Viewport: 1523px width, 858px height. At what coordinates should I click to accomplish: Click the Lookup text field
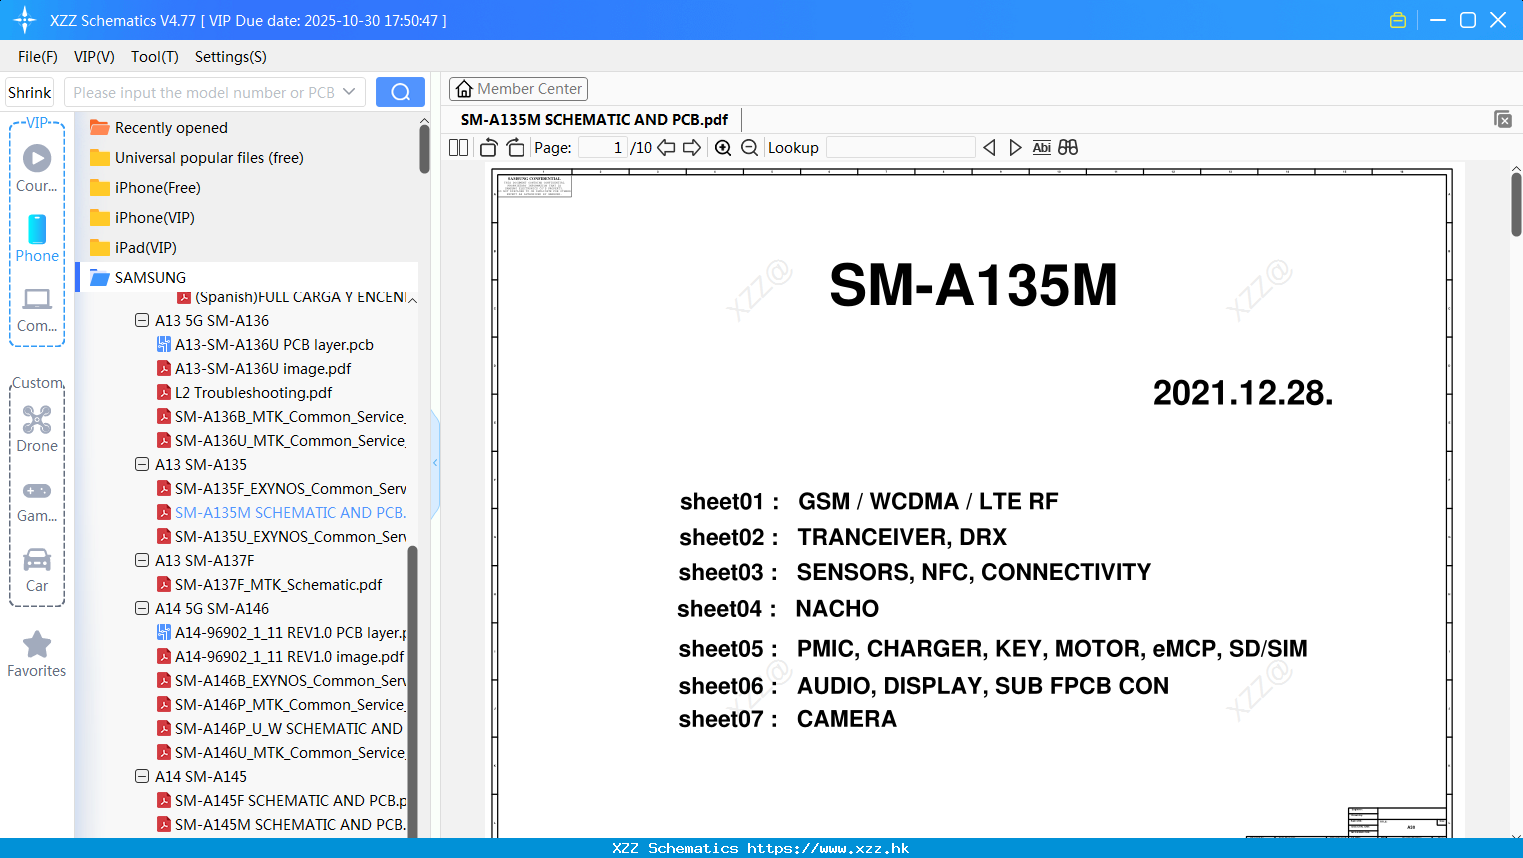coord(900,148)
